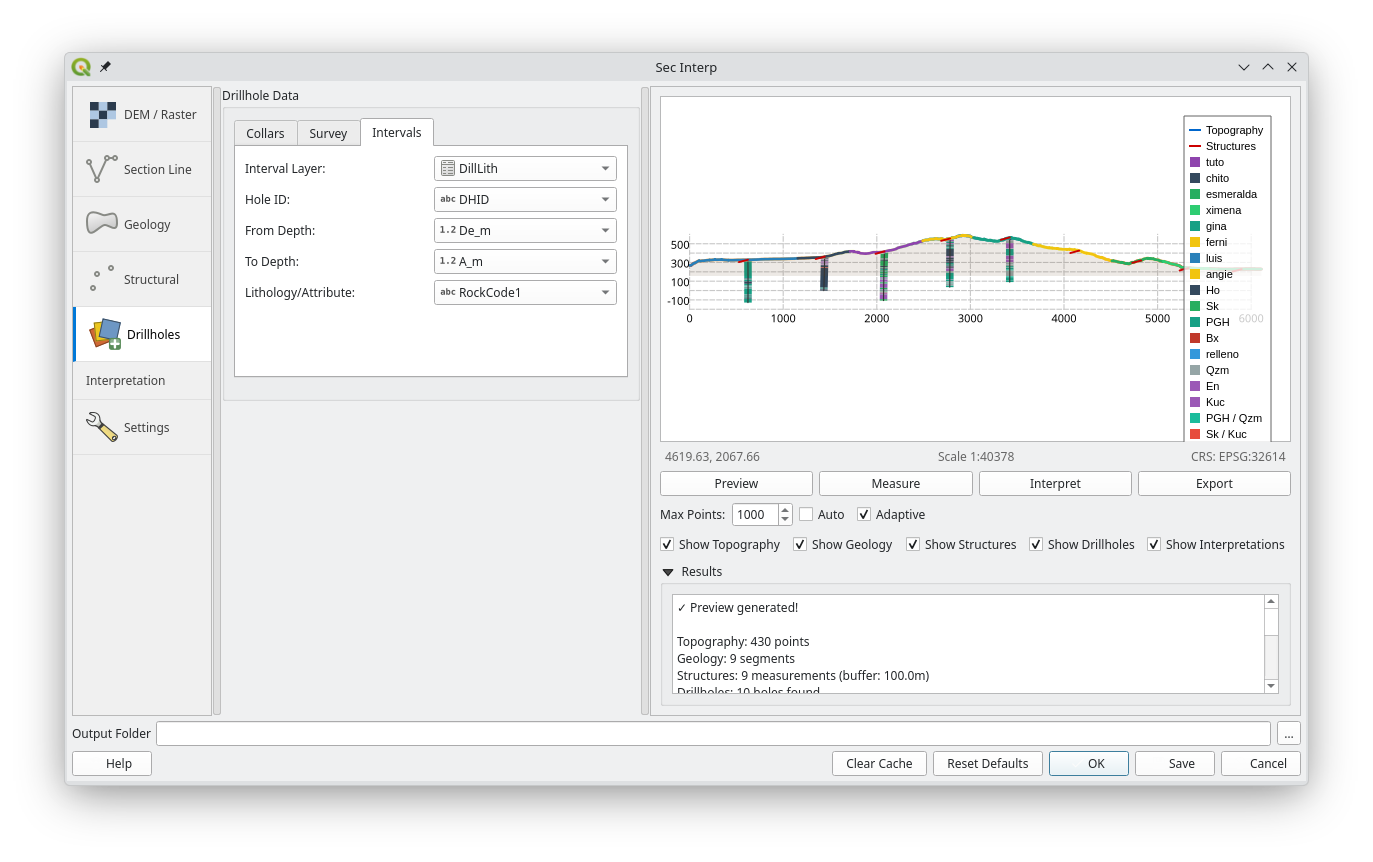Click the Interpret button
Screen dimensions: 1373x862
pyautogui.click(x=1054, y=483)
